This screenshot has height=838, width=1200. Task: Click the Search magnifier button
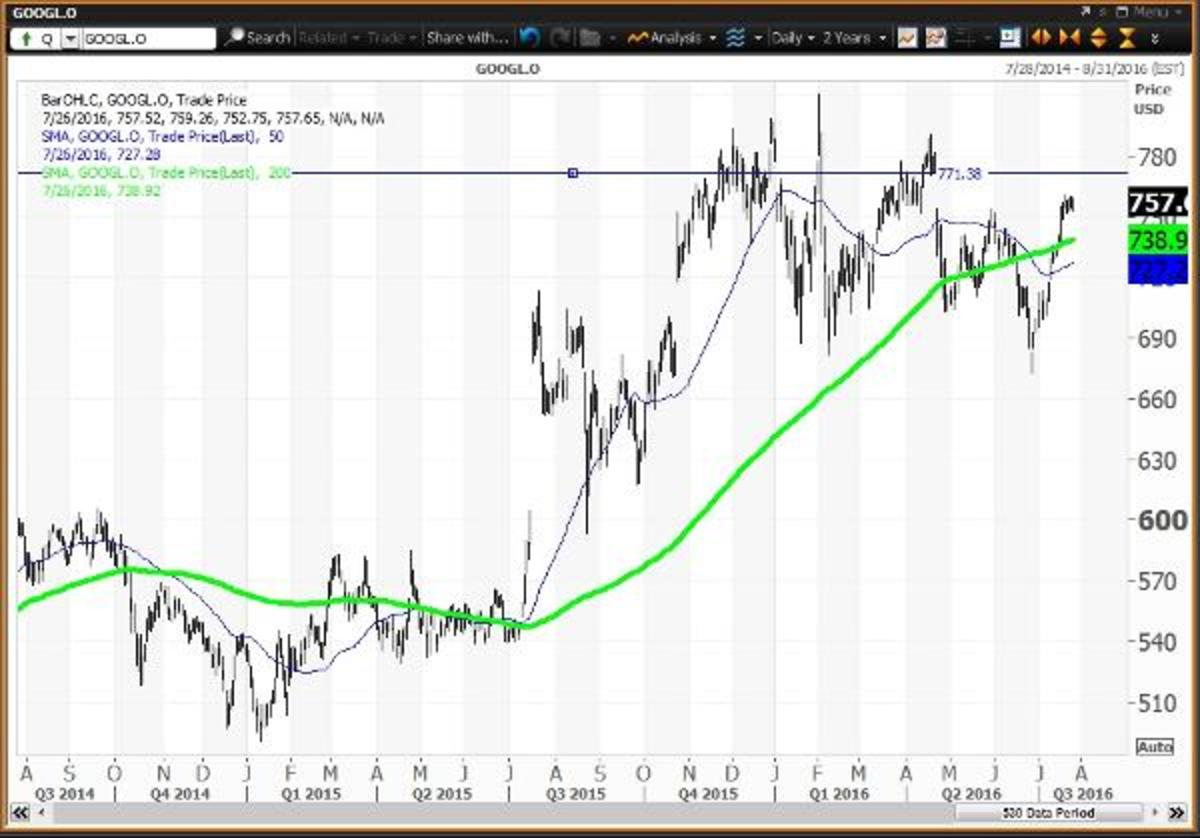coord(258,38)
